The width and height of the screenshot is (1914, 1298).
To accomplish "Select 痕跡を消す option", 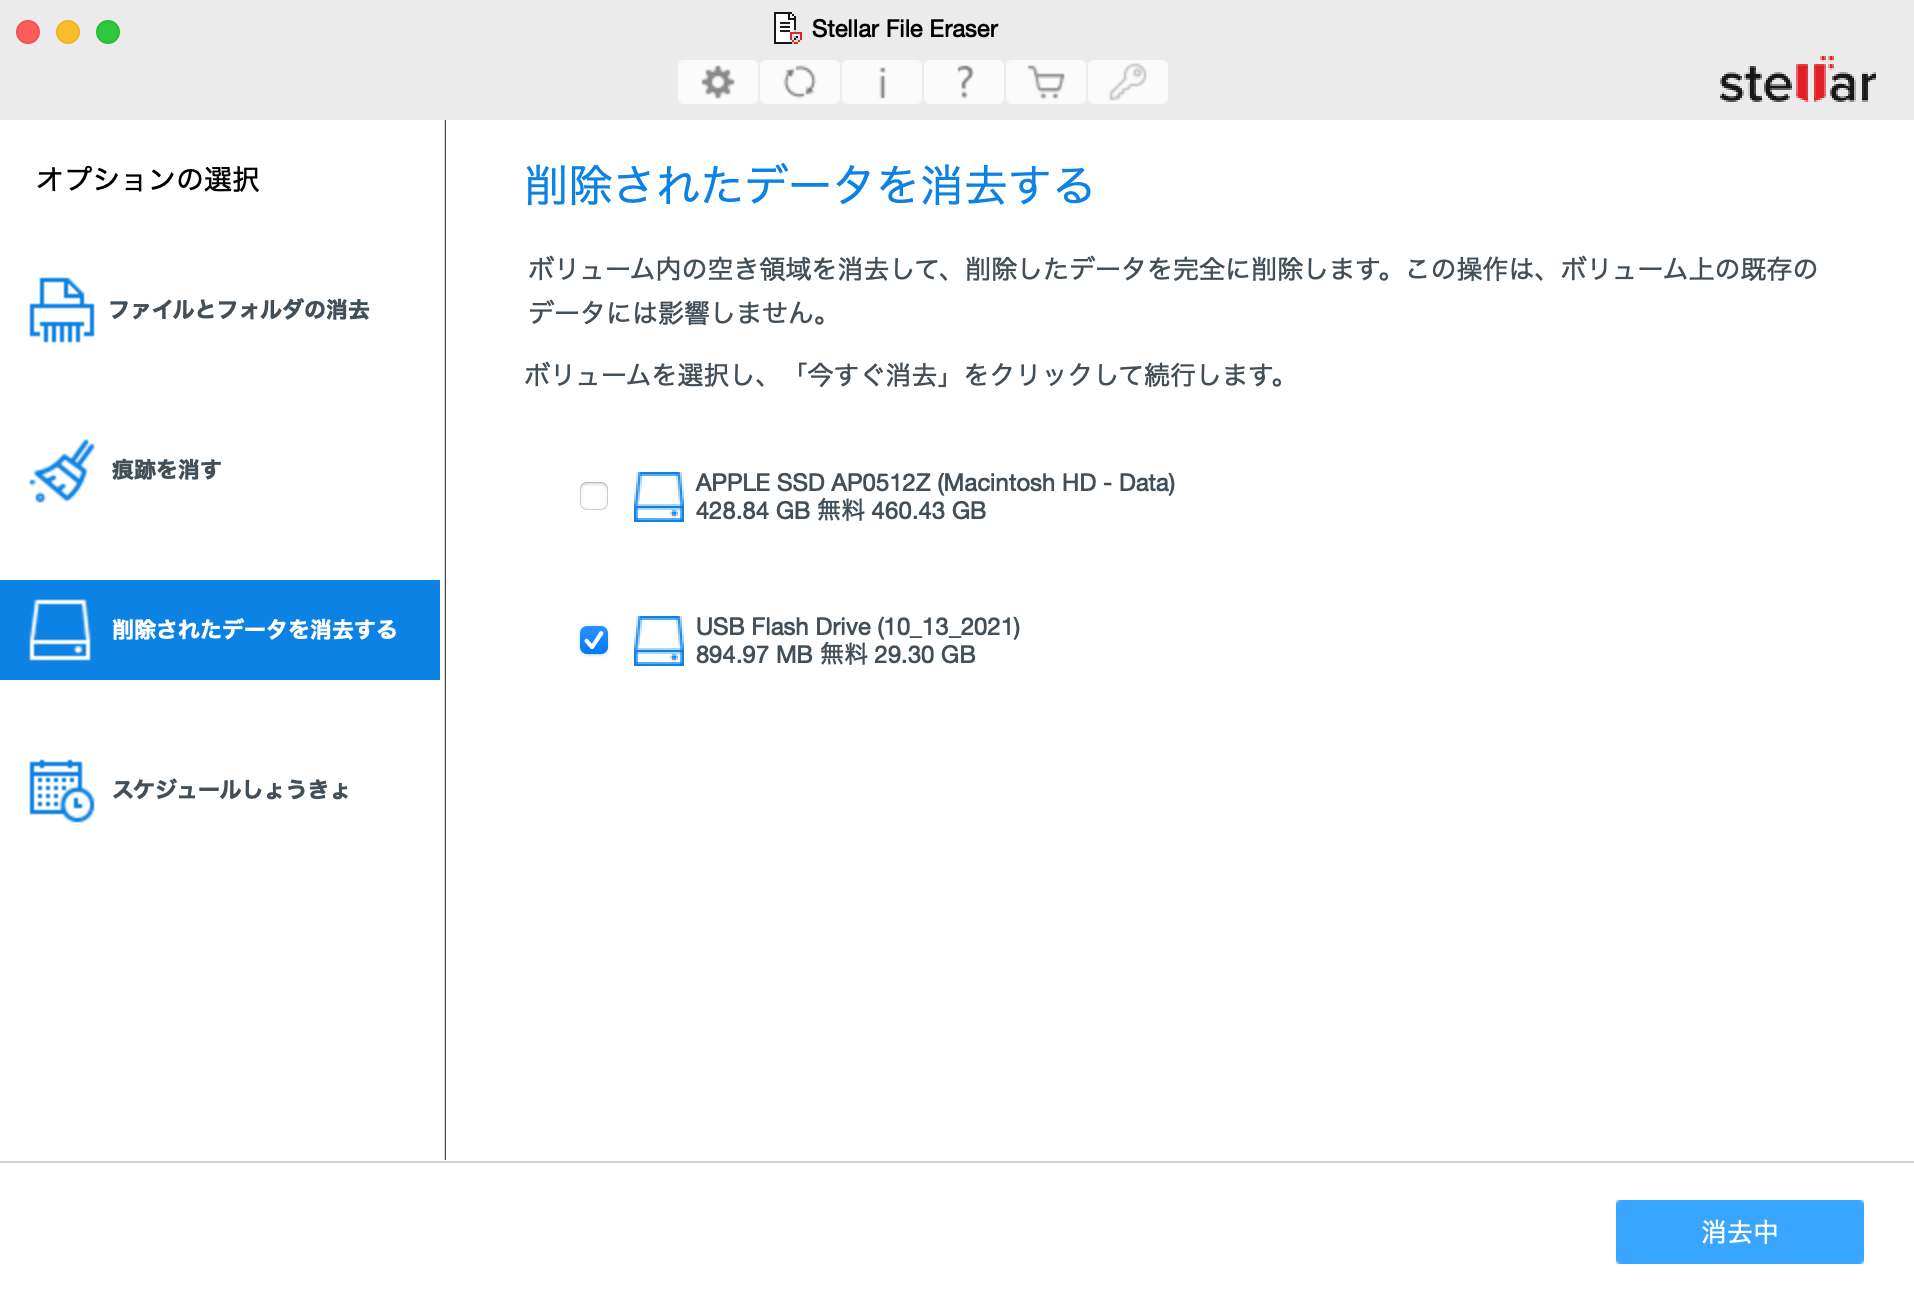I will point(220,470).
